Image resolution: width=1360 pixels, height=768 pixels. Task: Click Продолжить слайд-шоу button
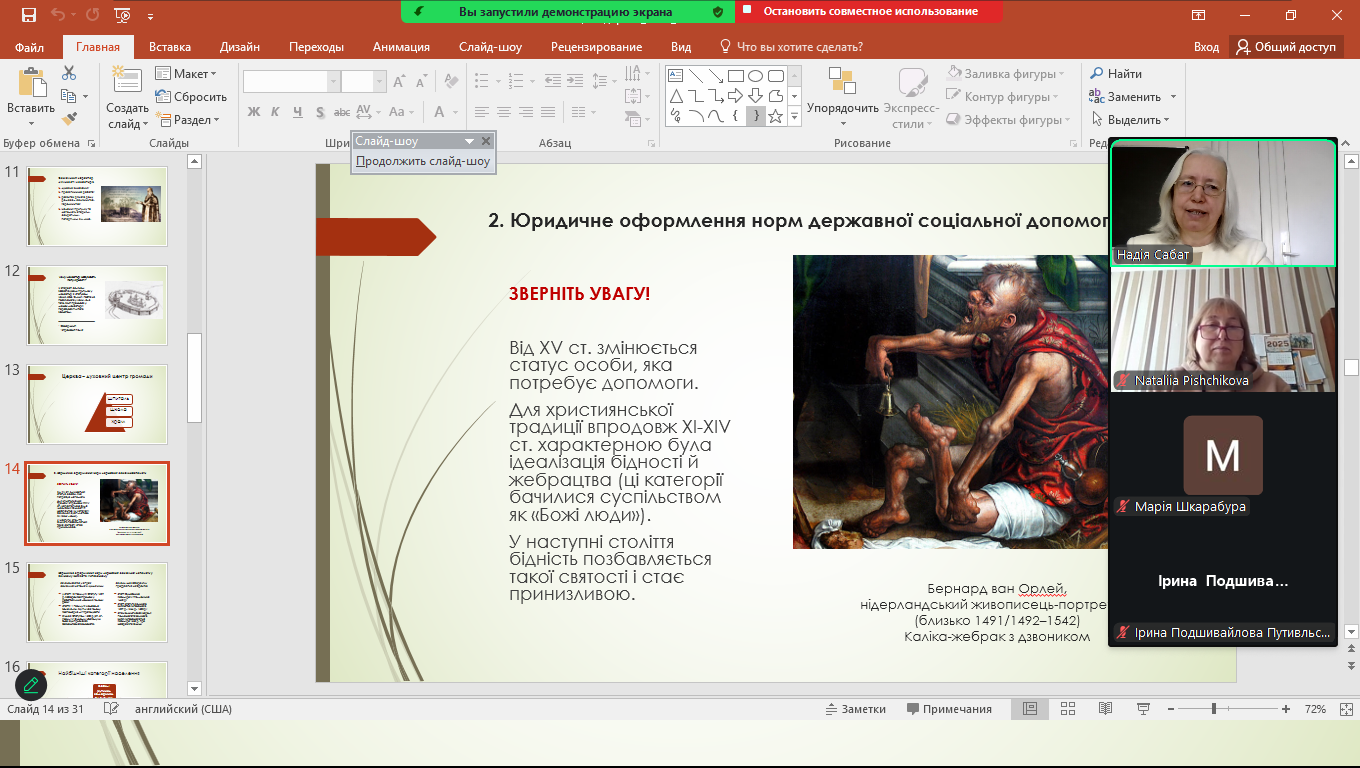point(423,161)
